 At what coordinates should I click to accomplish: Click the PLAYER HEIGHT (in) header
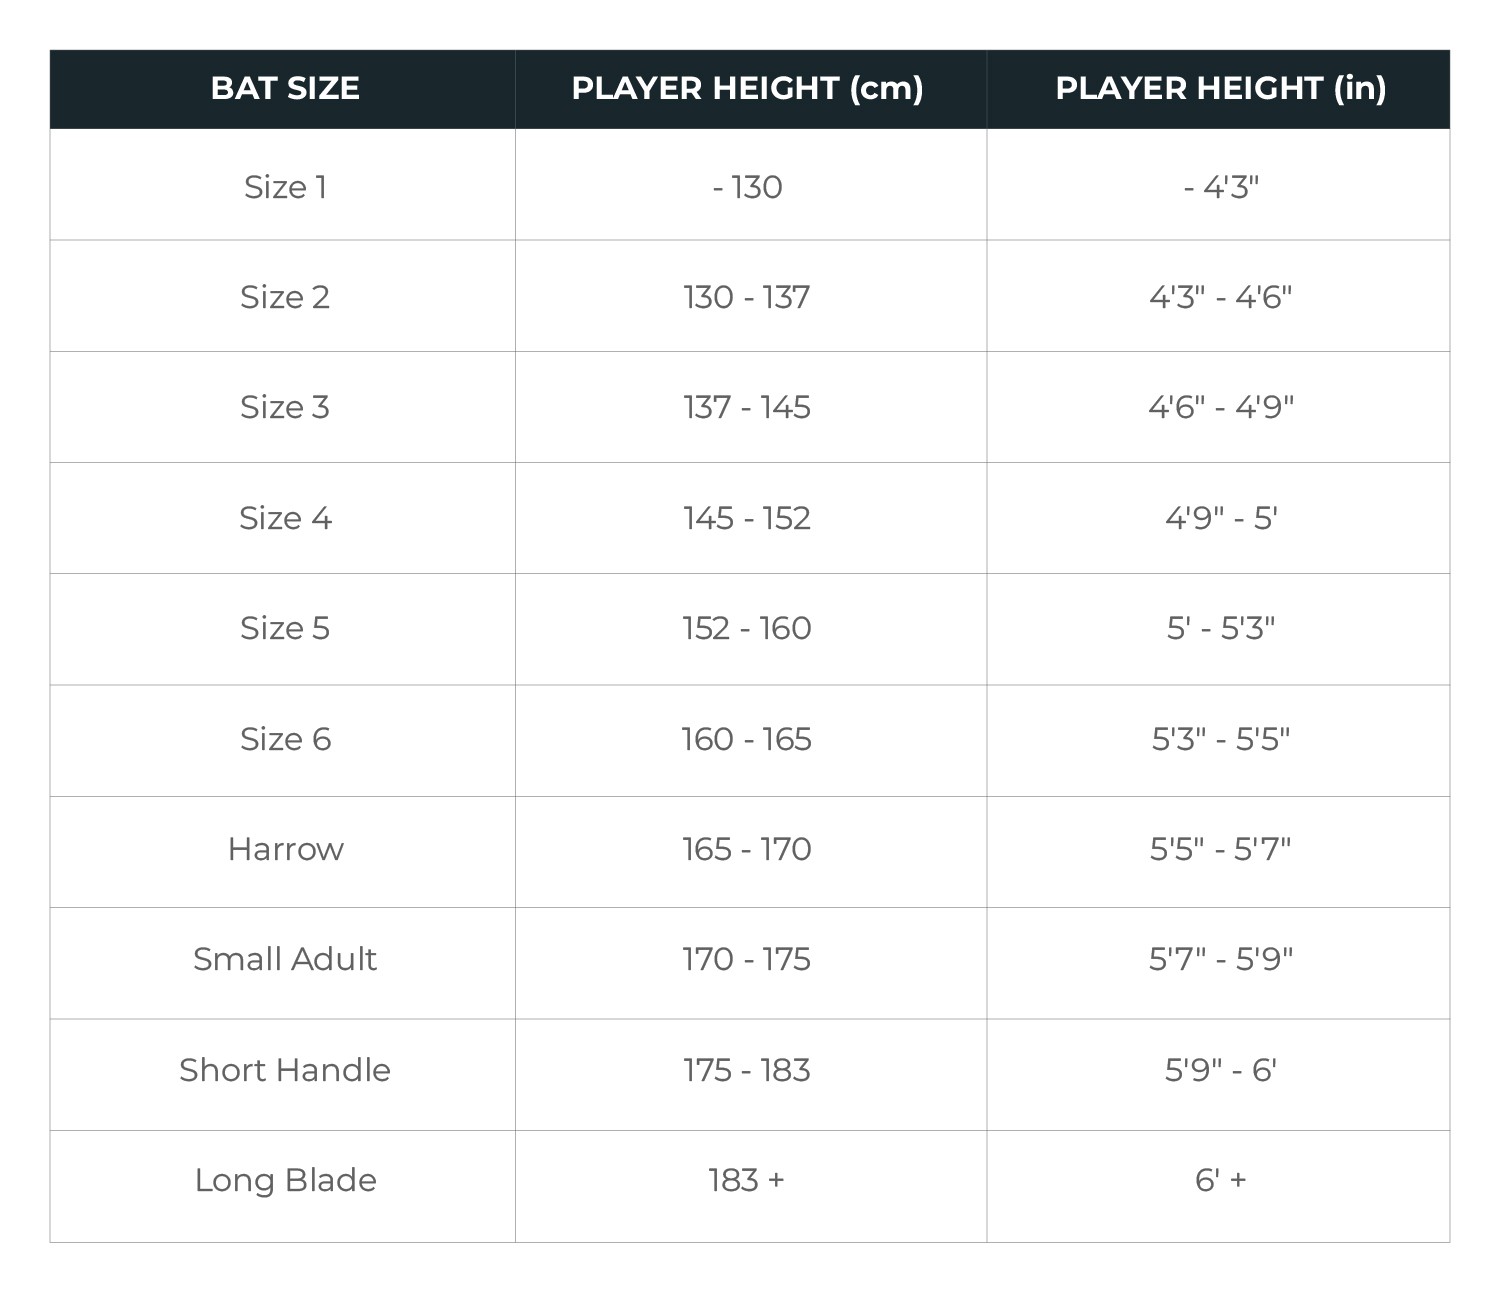[1220, 88]
